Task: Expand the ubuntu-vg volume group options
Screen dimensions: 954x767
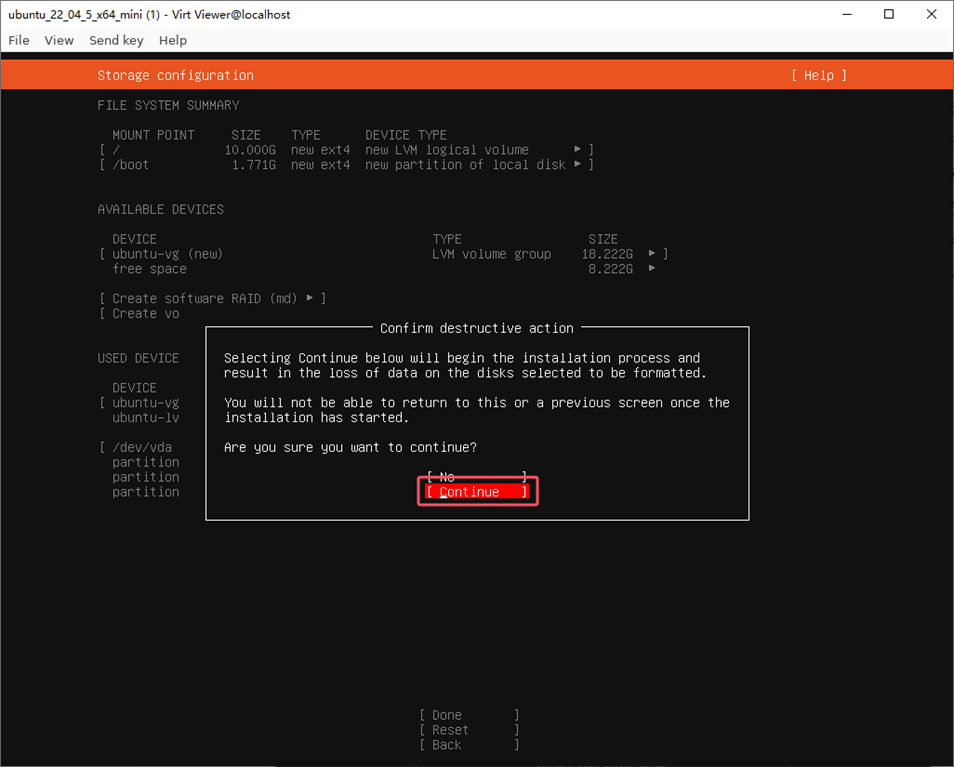Action: [x=650, y=253]
